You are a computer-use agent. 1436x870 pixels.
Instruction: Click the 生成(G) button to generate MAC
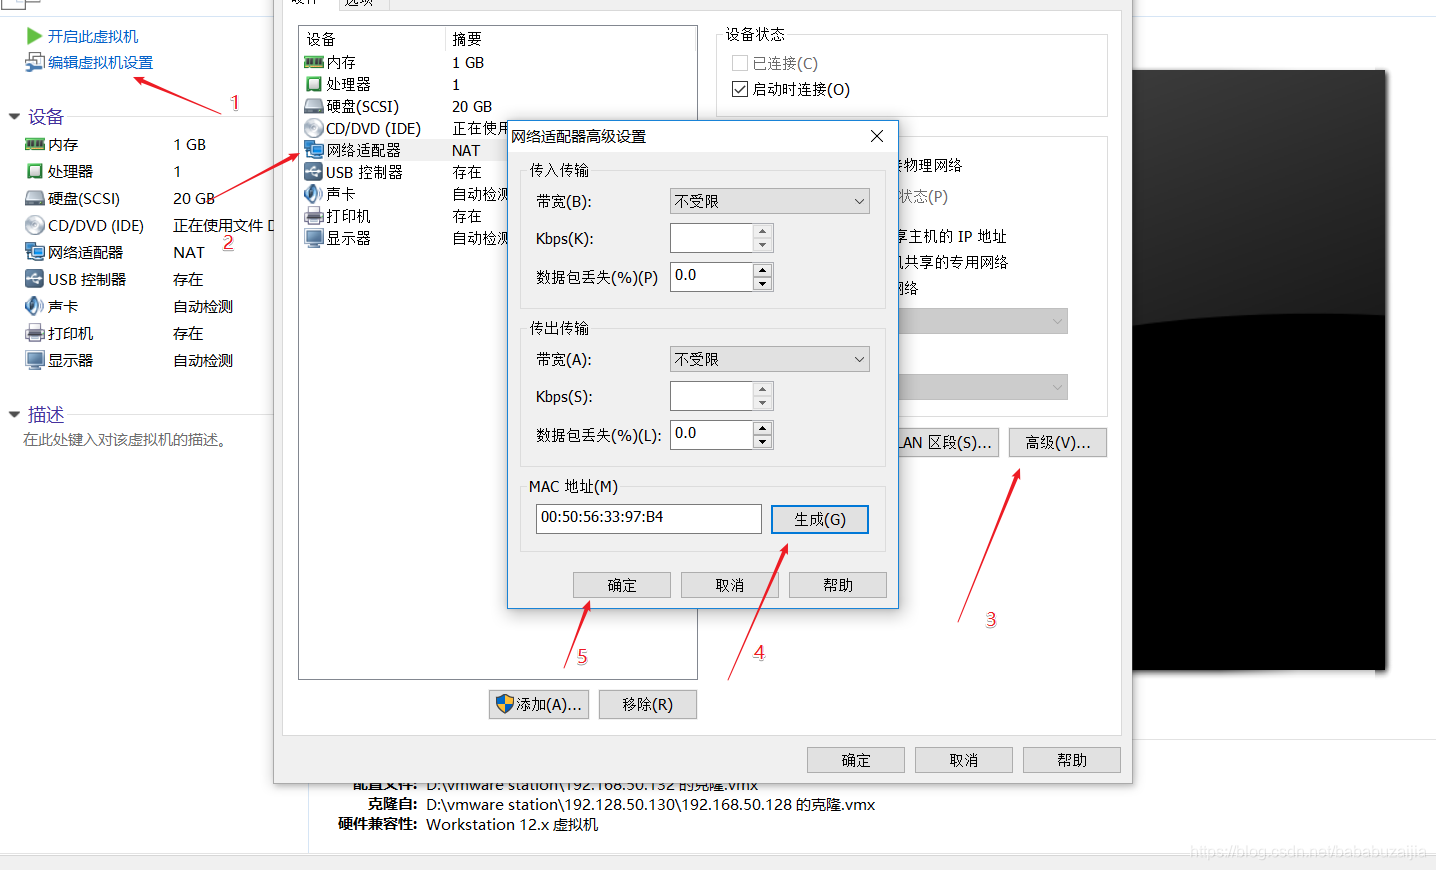(820, 519)
